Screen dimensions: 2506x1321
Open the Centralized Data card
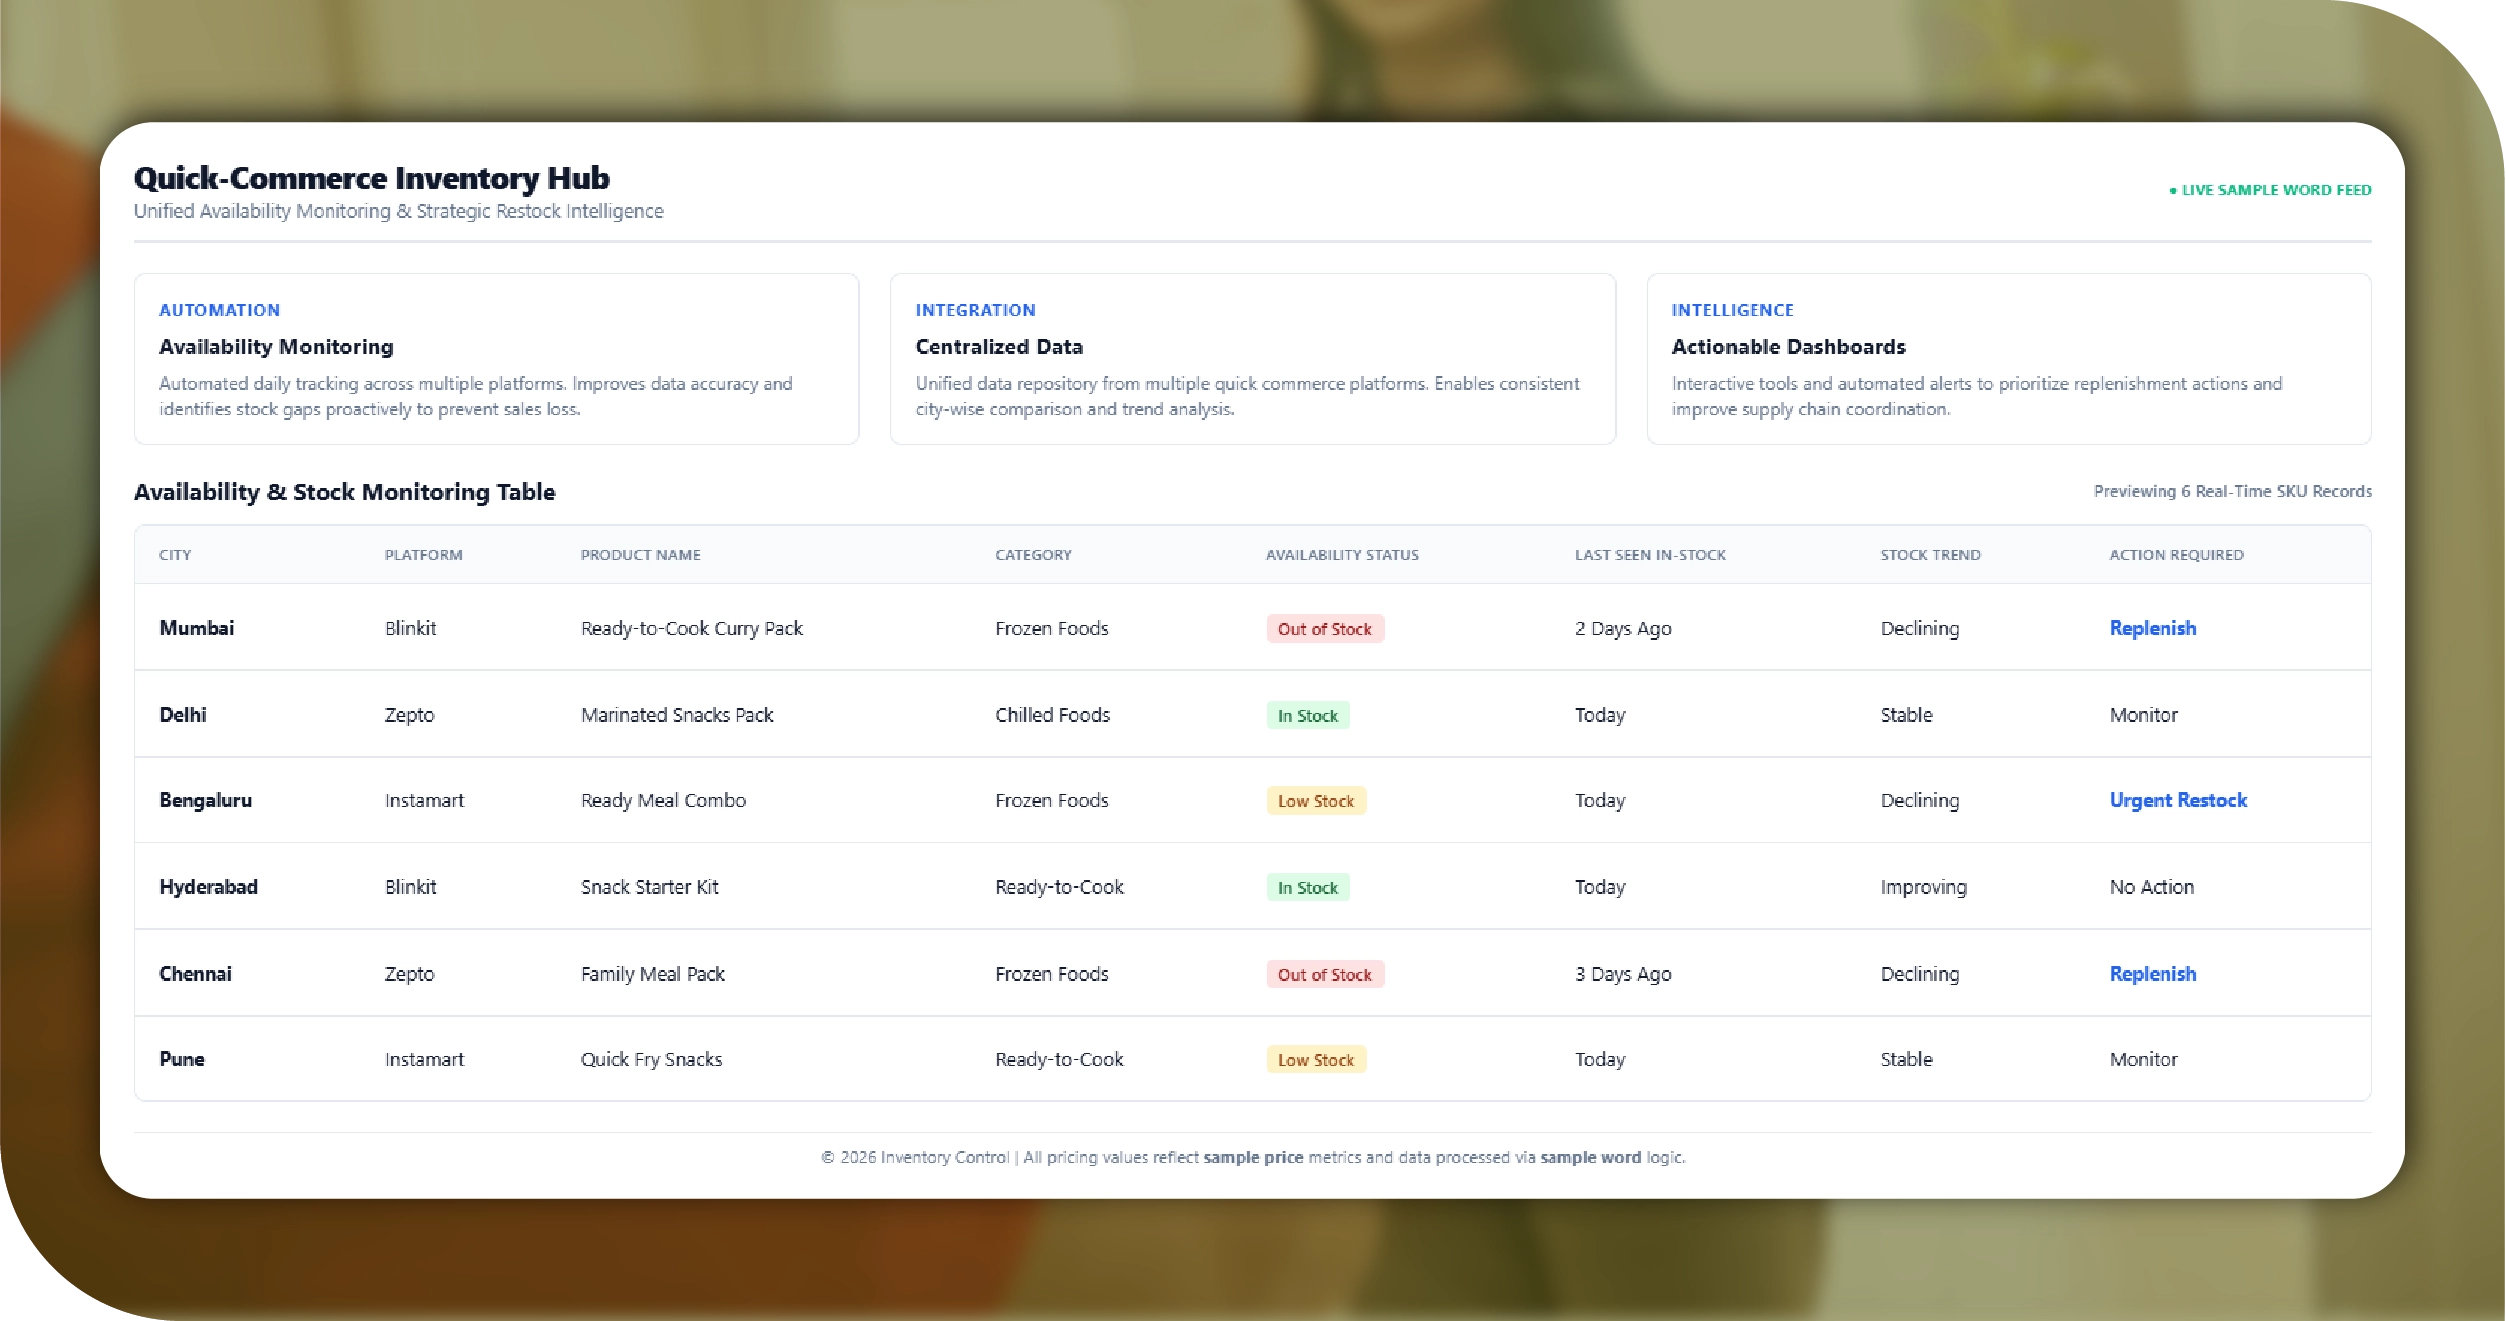tap(1252, 359)
